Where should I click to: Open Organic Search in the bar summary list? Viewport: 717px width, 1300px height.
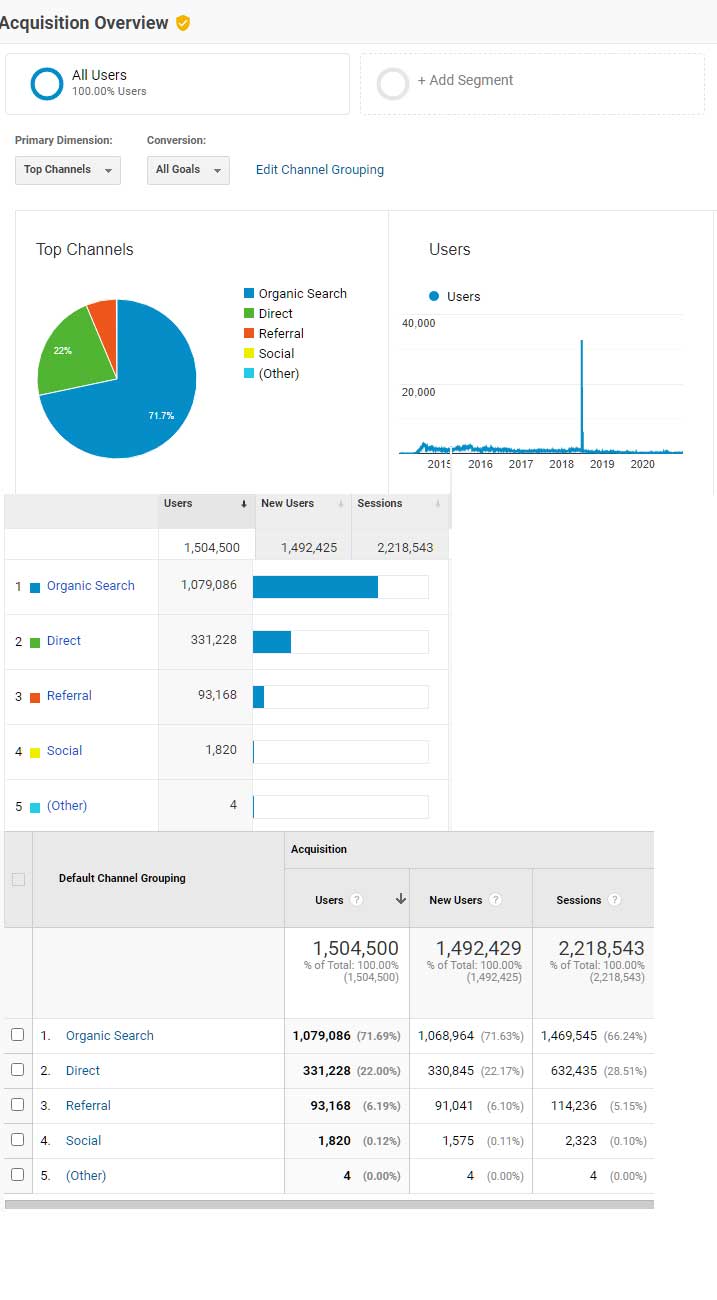click(91, 586)
